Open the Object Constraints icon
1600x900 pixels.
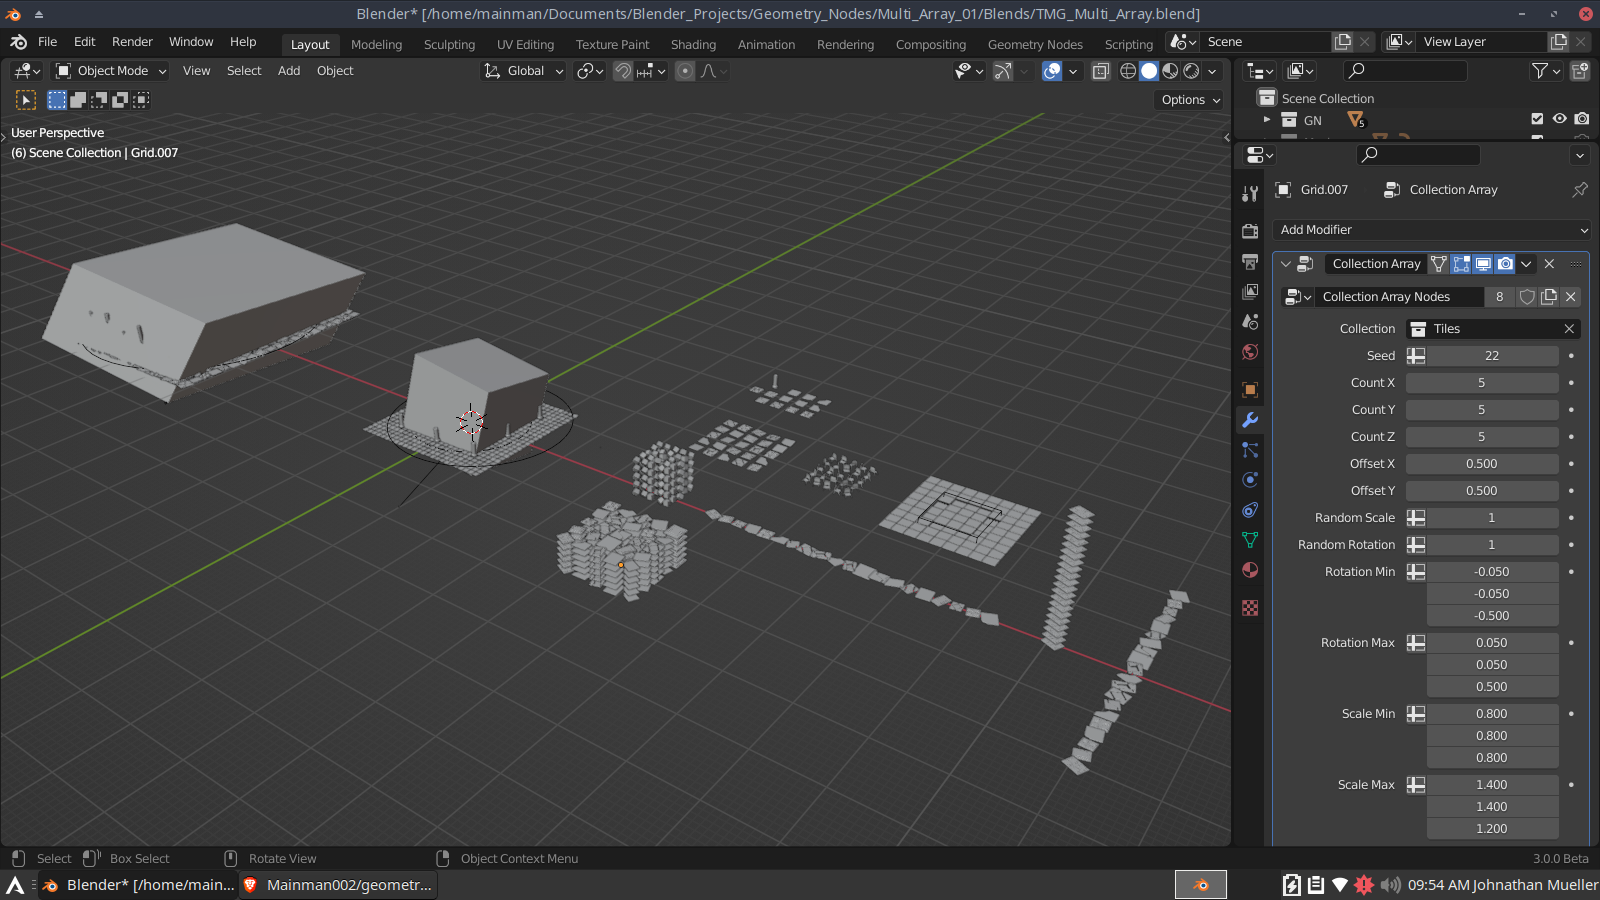pos(1249,510)
